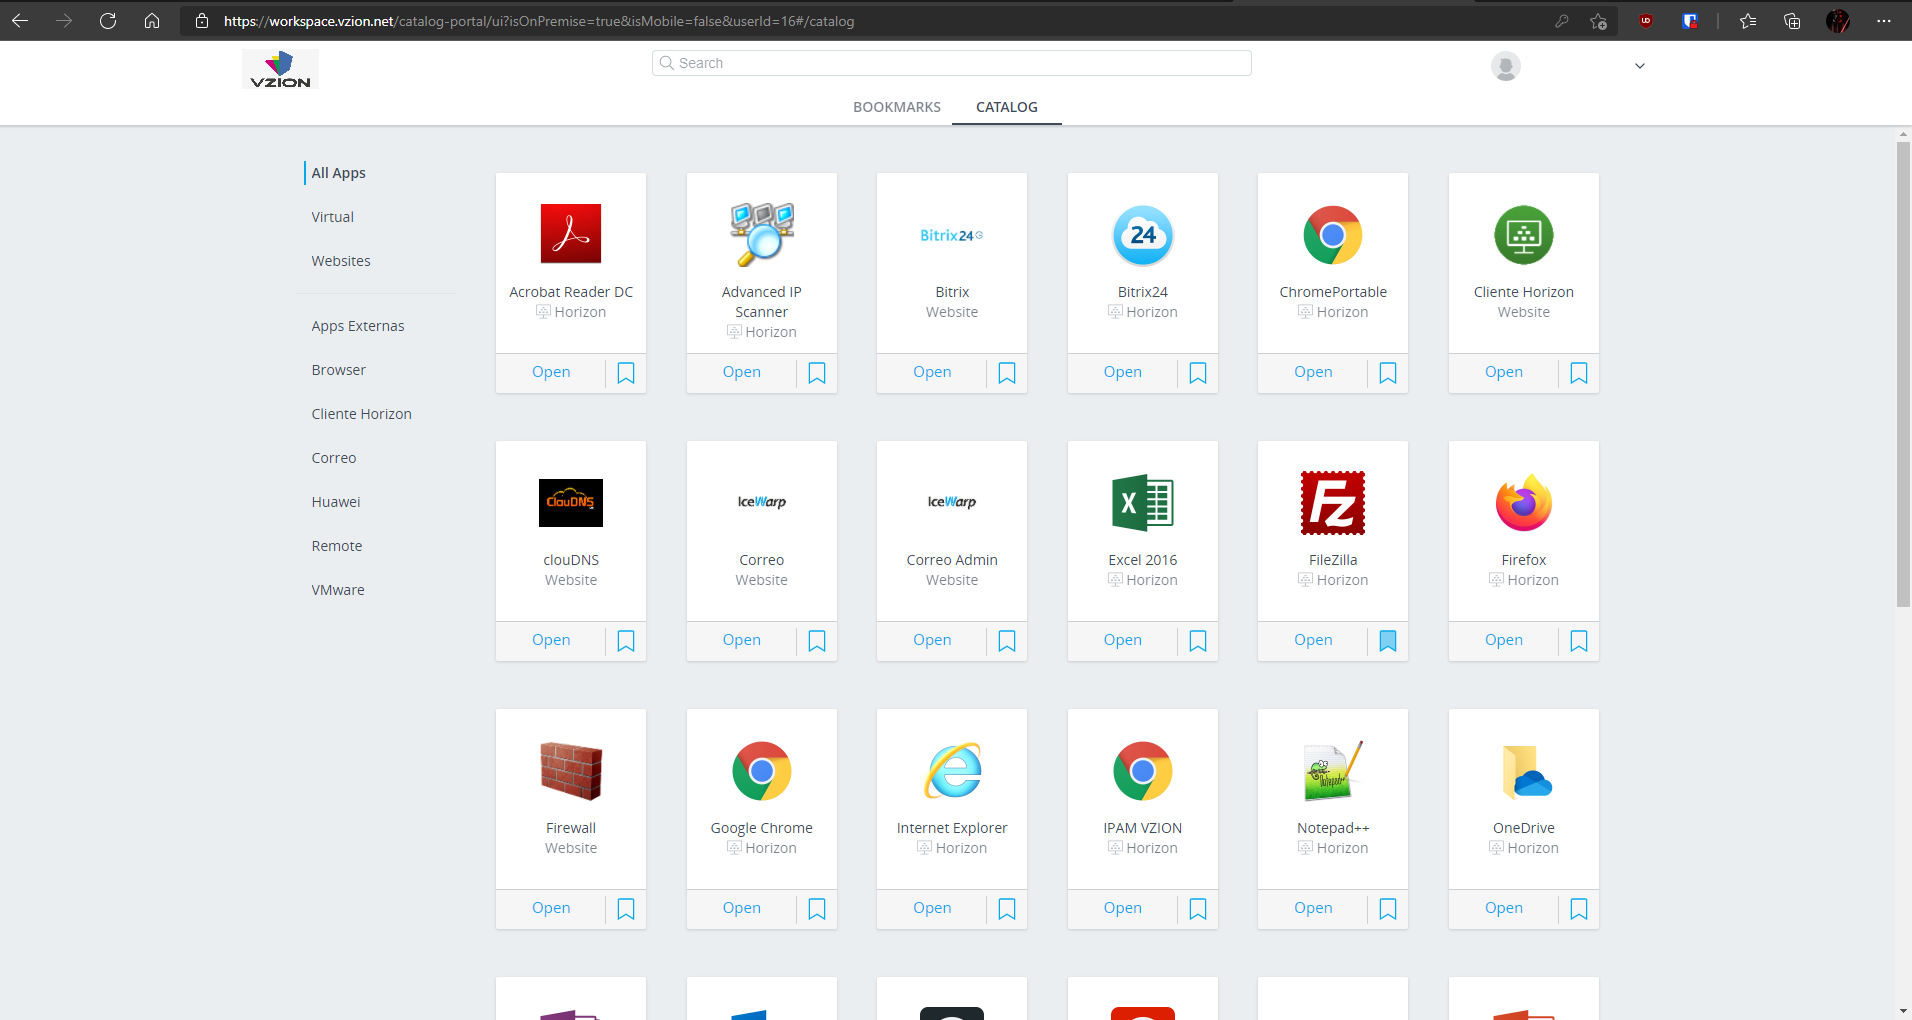Viewport: 1912px width, 1020px height.
Task: Switch to the BOOKMARKS tab
Action: 897,107
